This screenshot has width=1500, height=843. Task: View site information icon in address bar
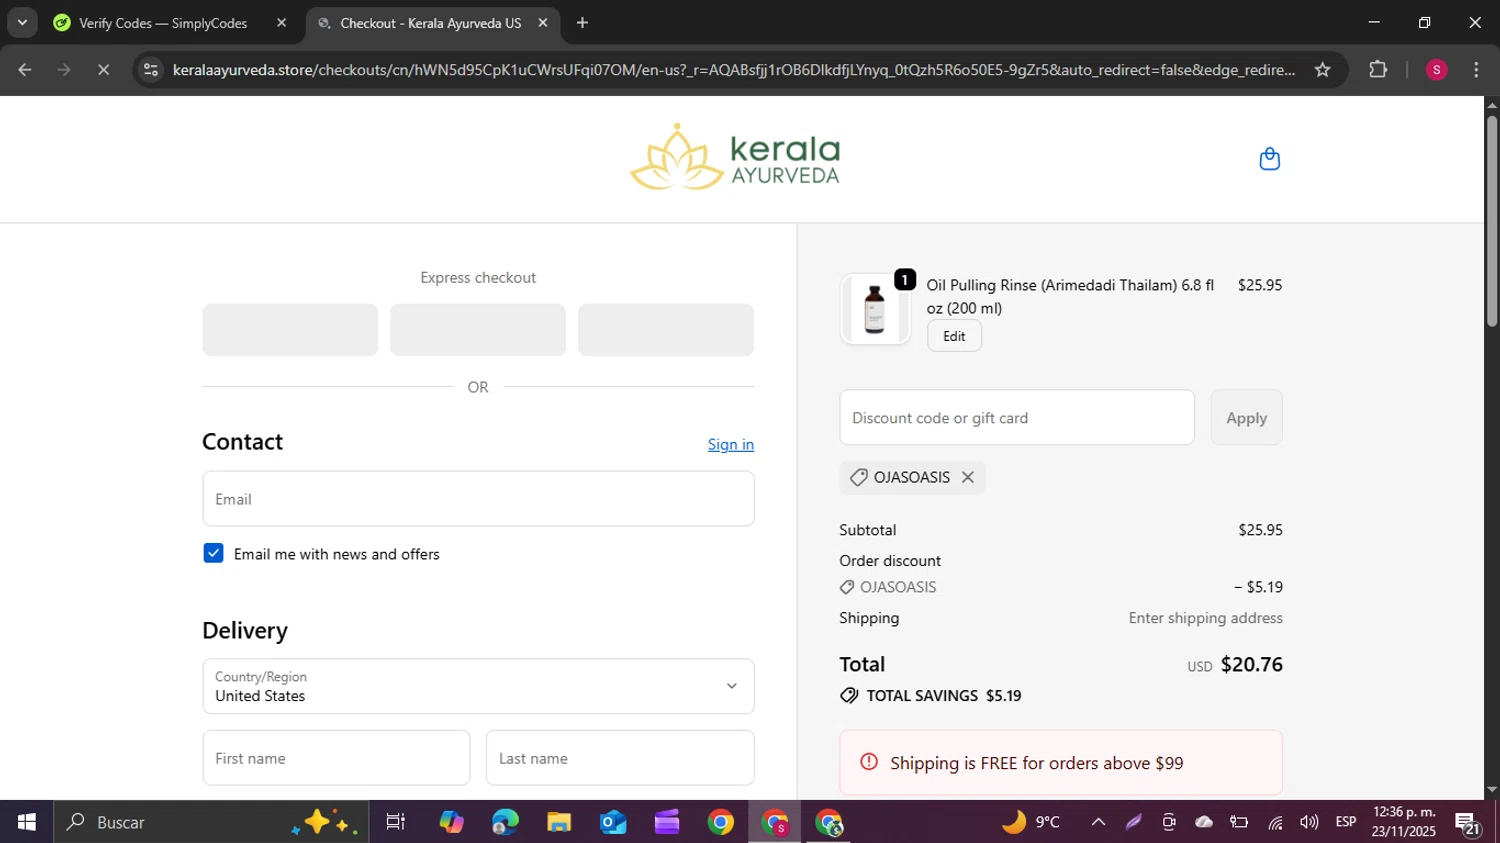click(x=151, y=70)
